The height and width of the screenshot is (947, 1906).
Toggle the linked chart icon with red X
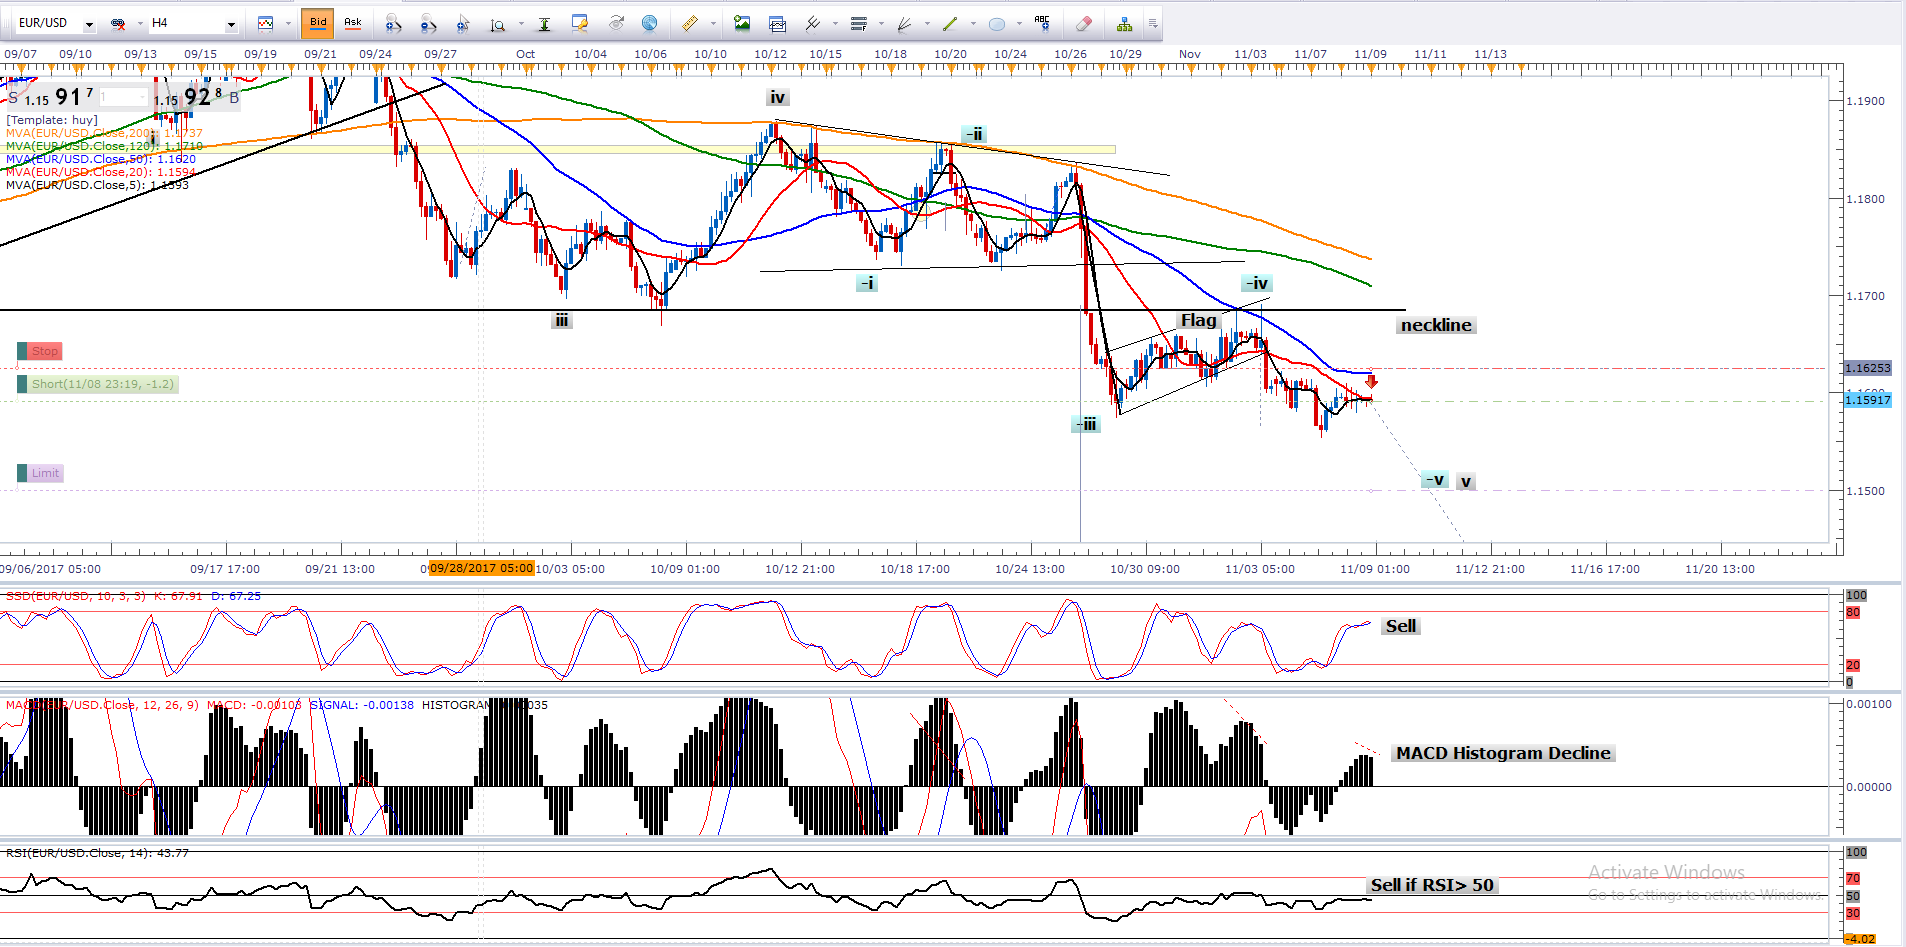(x=118, y=23)
